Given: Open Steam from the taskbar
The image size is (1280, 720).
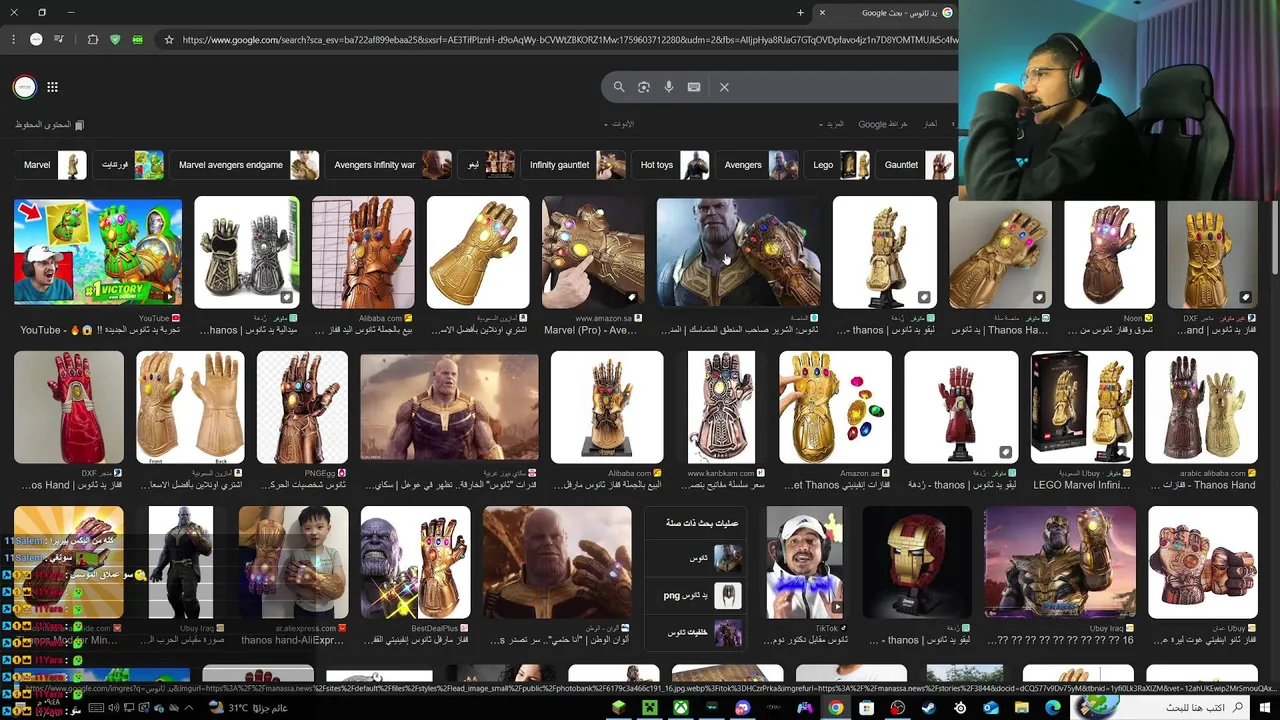Looking at the screenshot, I should point(929,708).
